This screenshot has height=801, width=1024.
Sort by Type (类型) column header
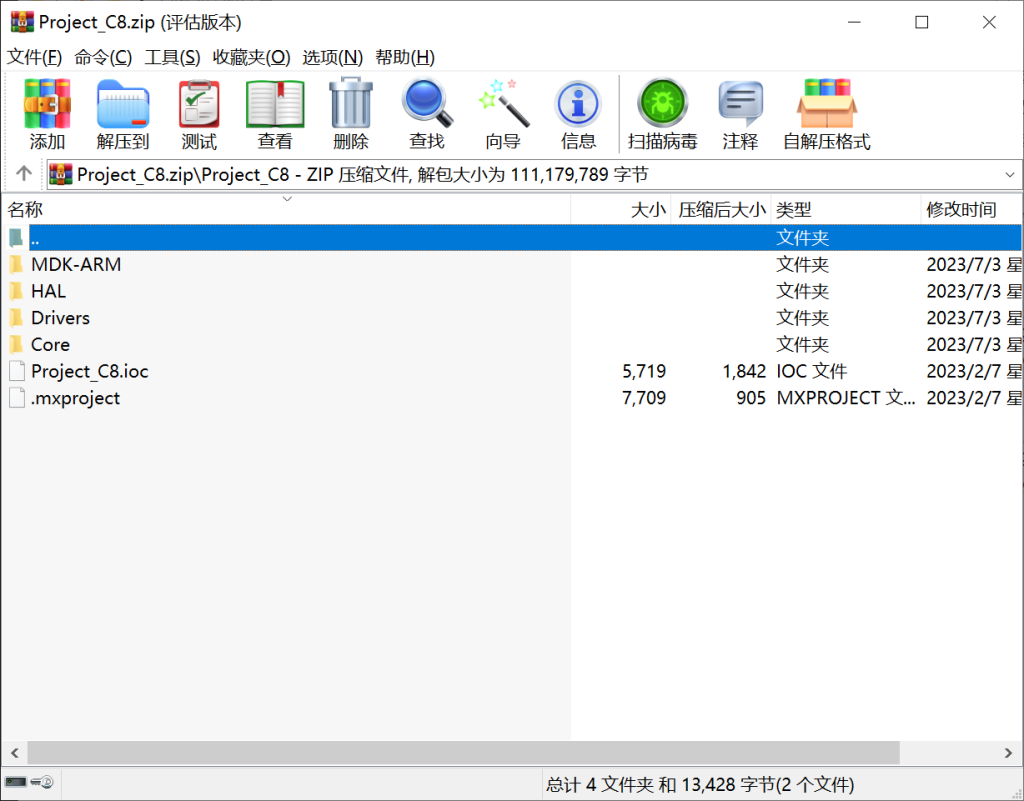coord(846,209)
